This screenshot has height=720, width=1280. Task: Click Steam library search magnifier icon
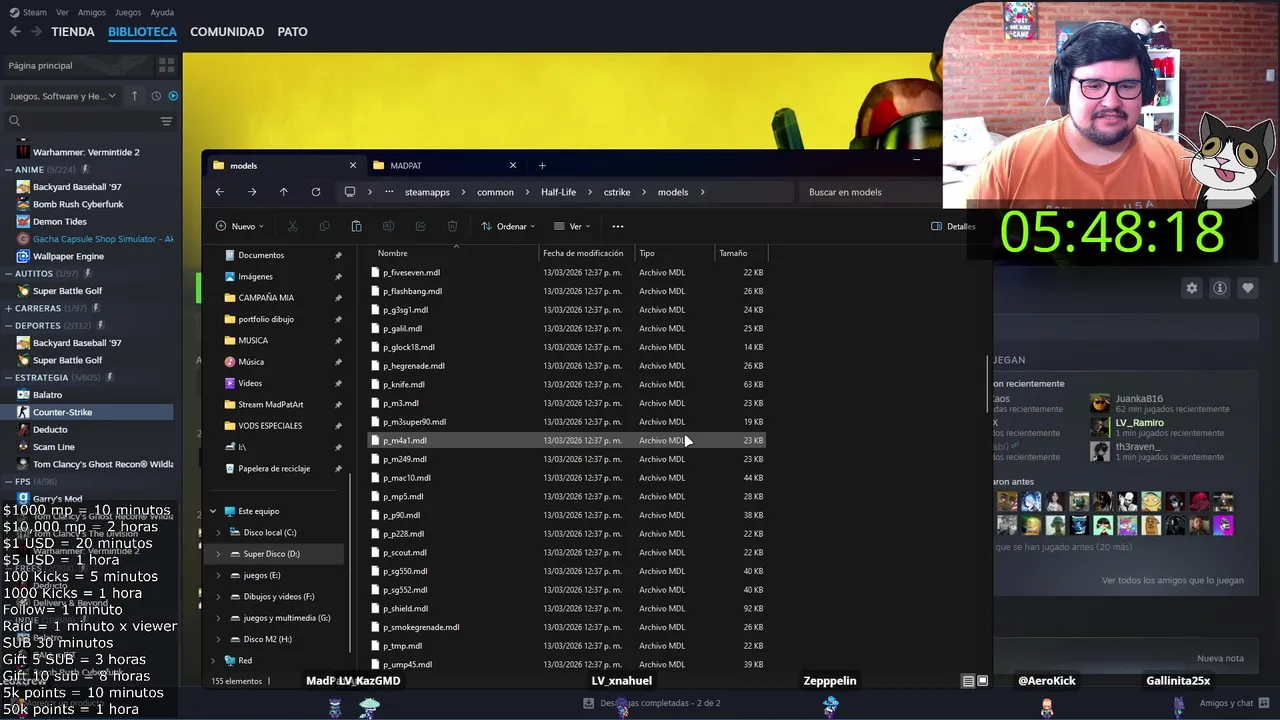(14, 121)
